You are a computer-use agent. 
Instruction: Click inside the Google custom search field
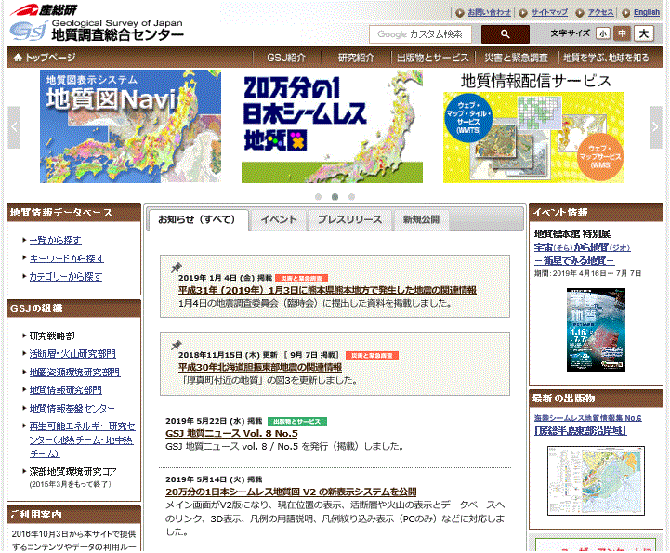click(420, 34)
